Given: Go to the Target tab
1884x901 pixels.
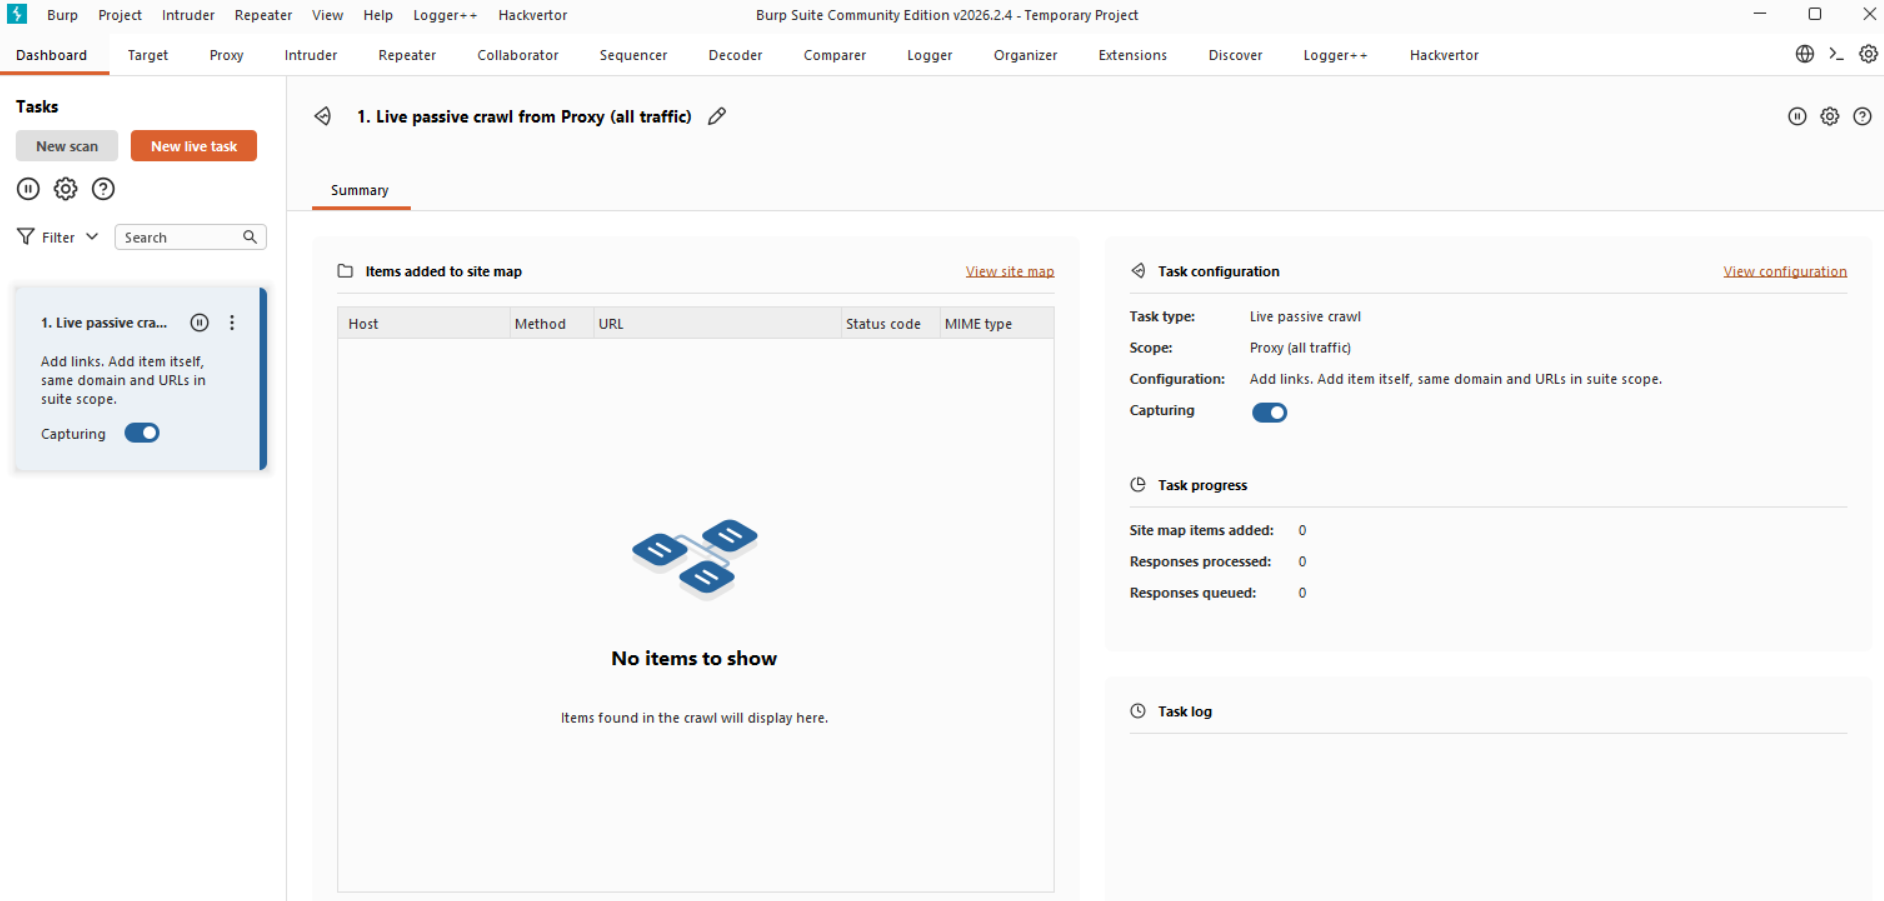Looking at the screenshot, I should (148, 55).
